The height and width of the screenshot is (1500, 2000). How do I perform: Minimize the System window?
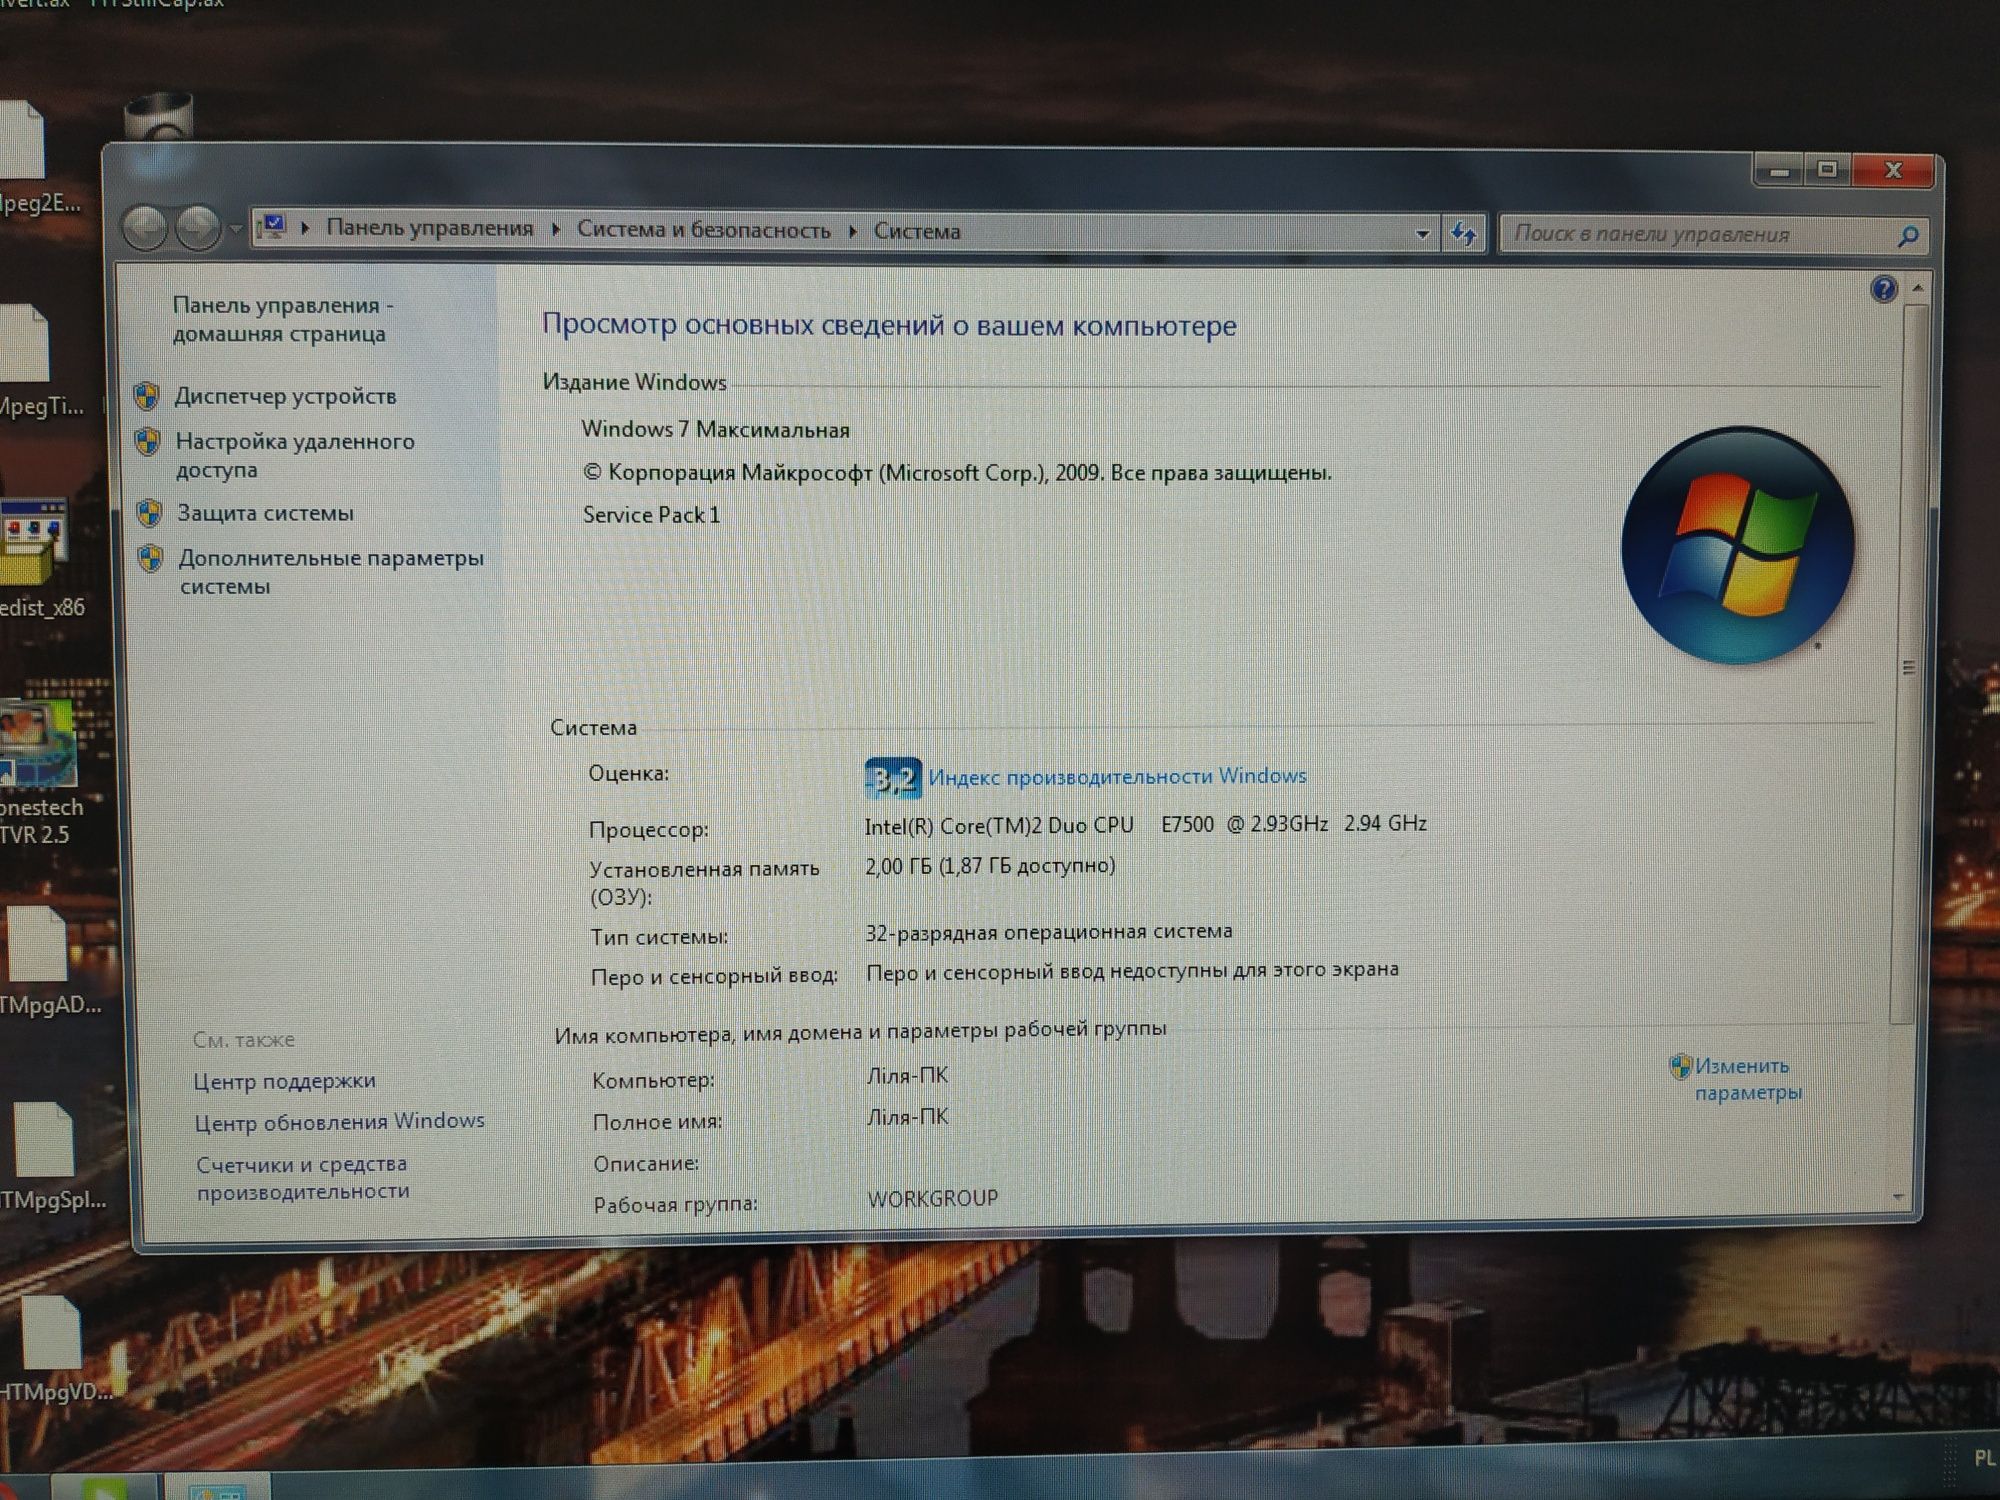[x=1779, y=171]
